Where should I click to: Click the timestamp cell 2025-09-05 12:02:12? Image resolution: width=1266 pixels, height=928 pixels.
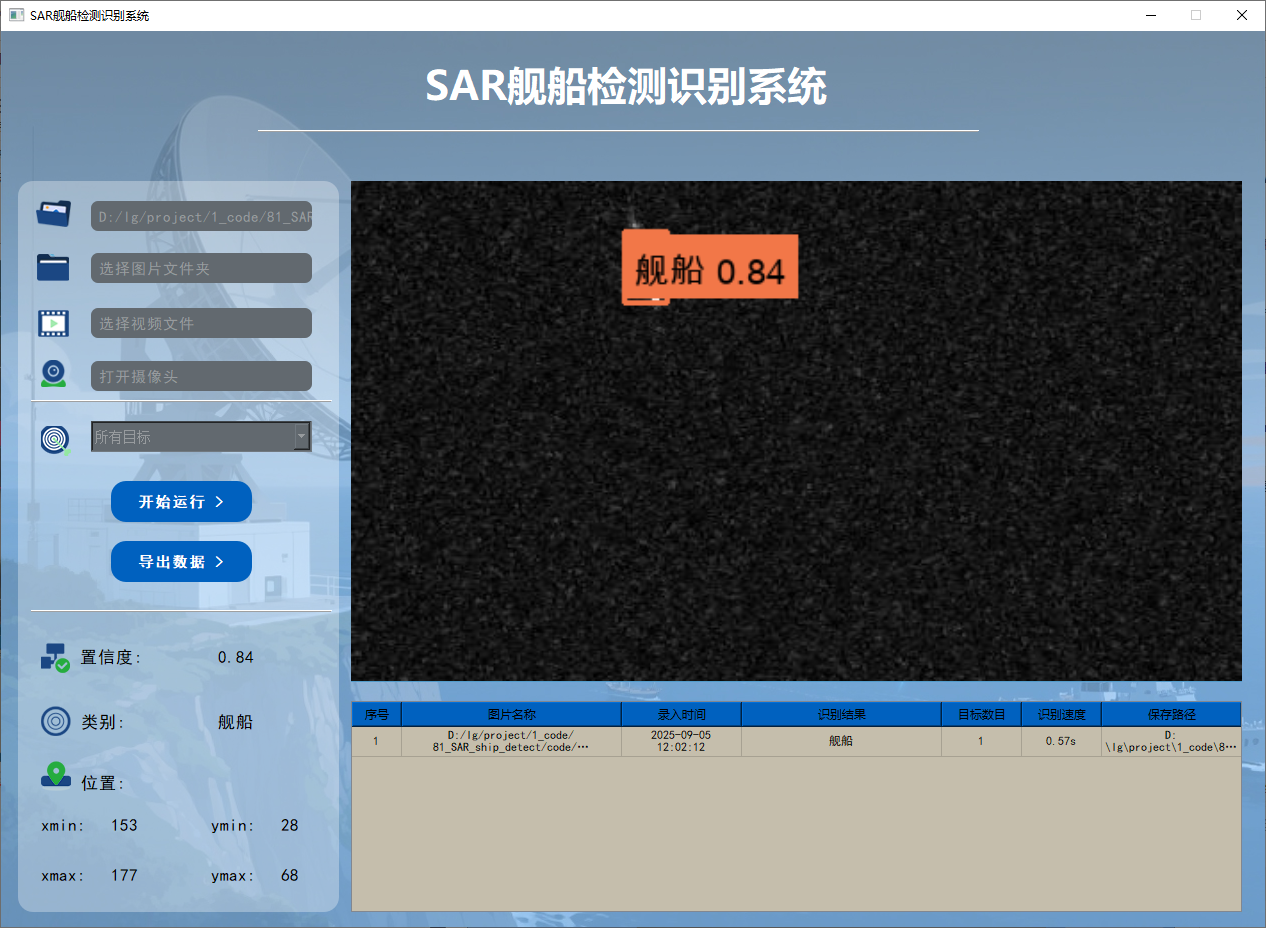682,741
